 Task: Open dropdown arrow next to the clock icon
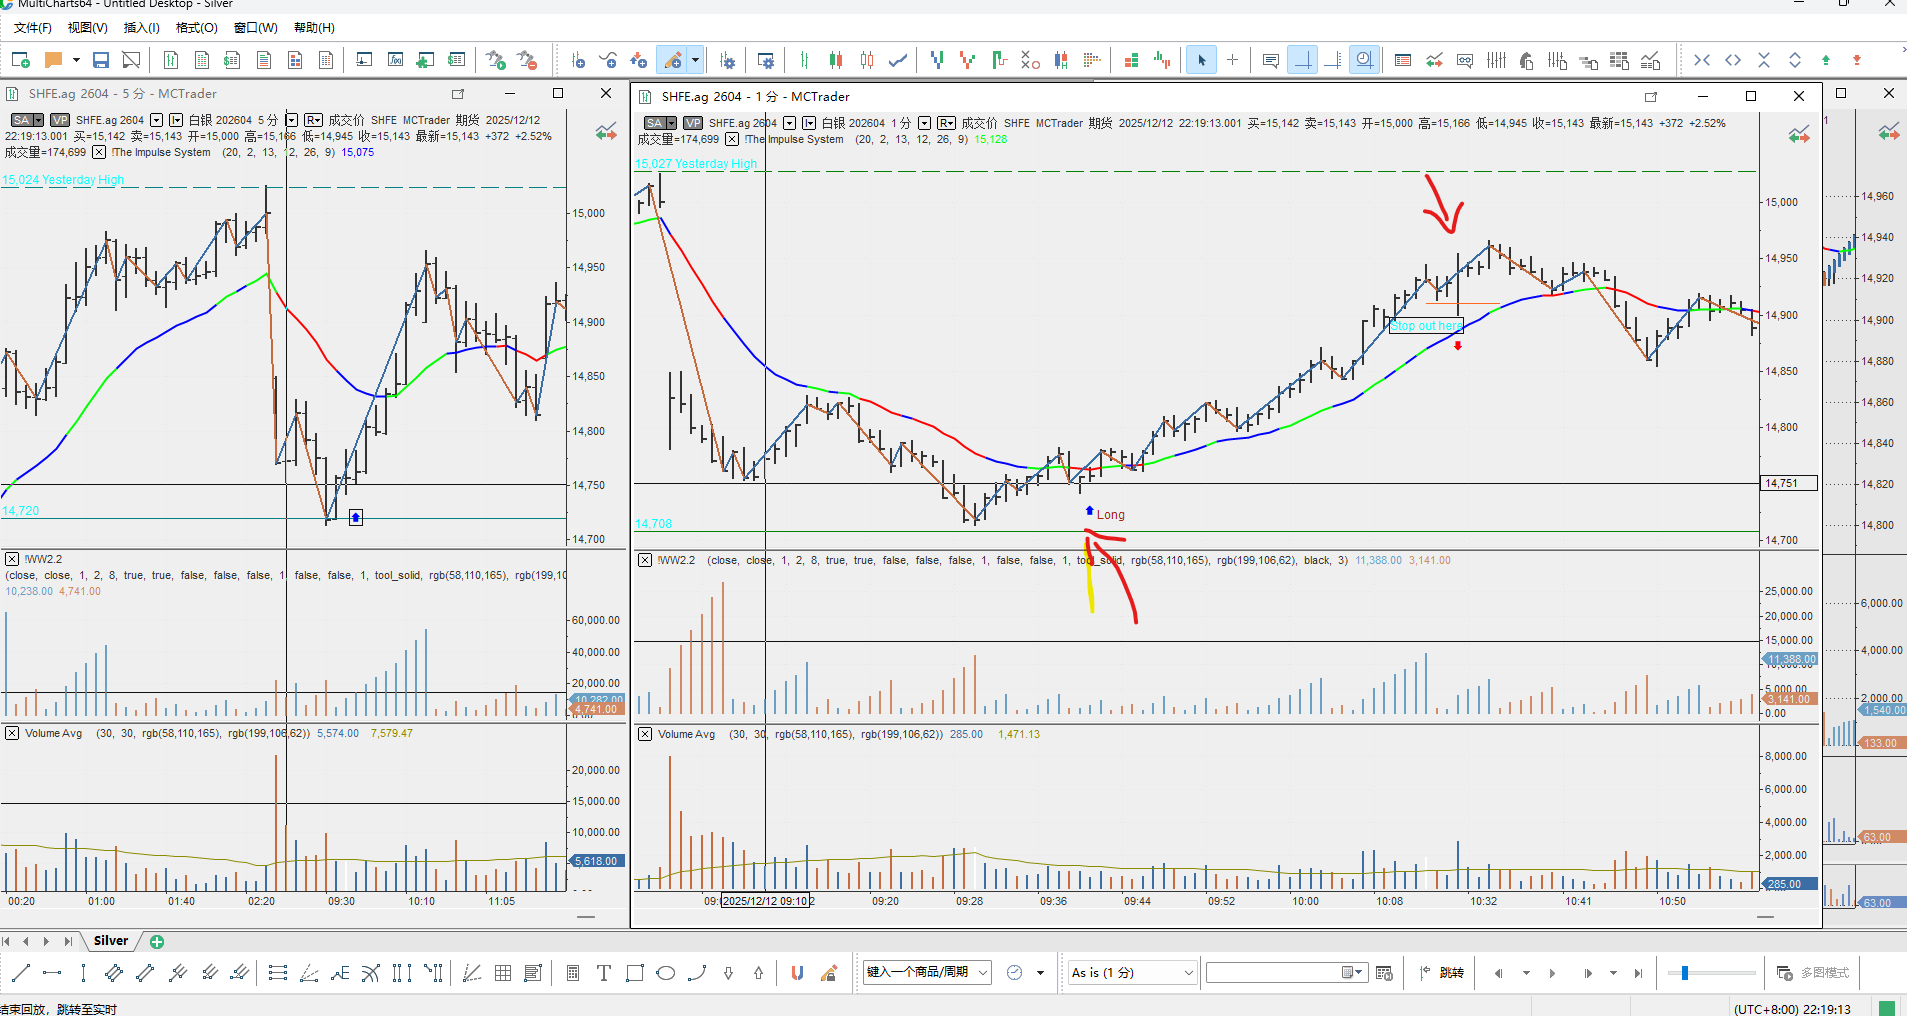pyautogui.click(x=1040, y=973)
